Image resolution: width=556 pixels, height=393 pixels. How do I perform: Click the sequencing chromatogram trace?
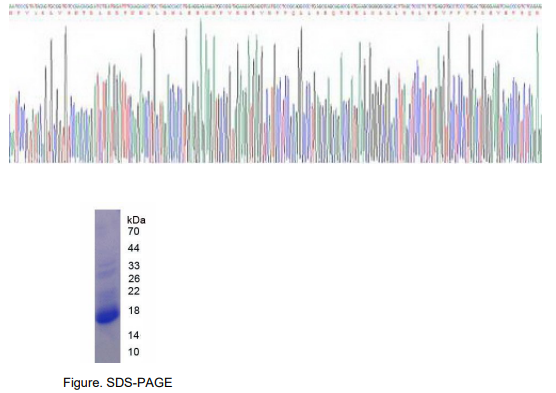(x=275, y=91)
